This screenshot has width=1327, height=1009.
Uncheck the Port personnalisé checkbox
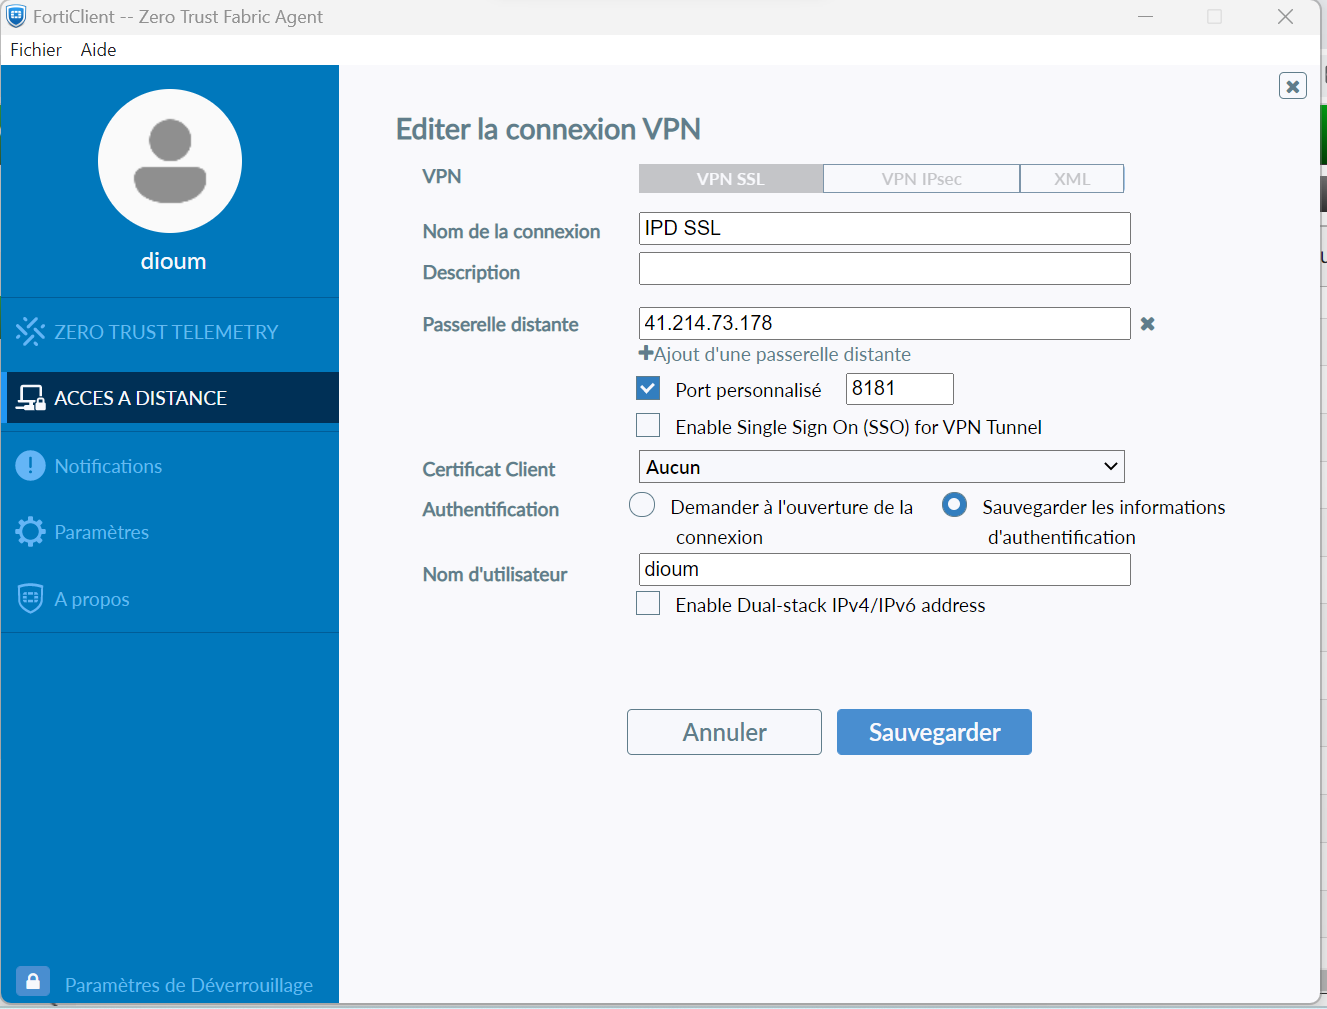coord(648,389)
